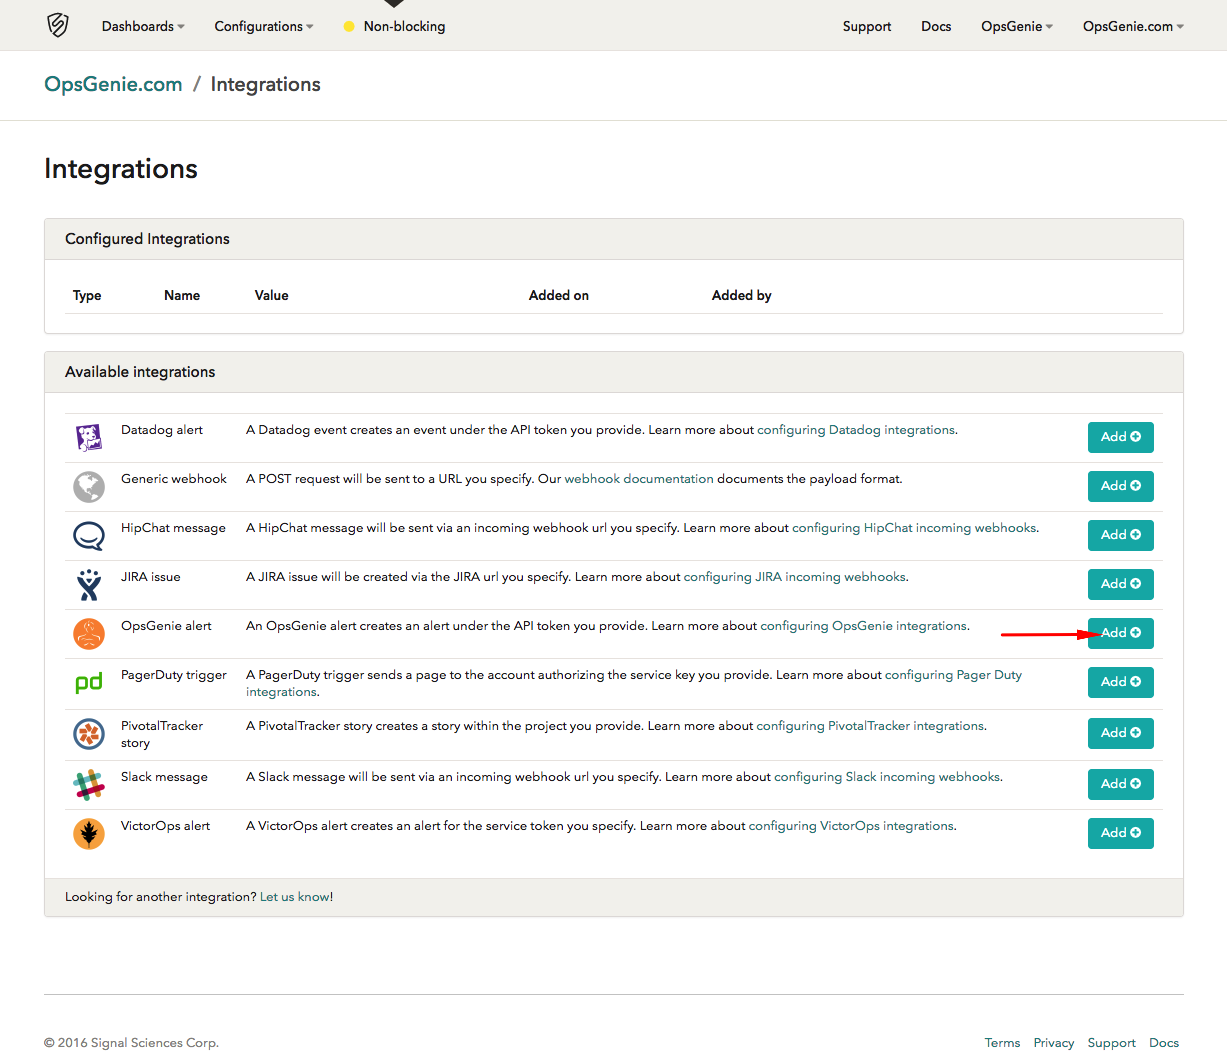This screenshot has width=1227, height=1059.
Task: Expand the OpsGenie user menu
Action: click(x=1017, y=26)
